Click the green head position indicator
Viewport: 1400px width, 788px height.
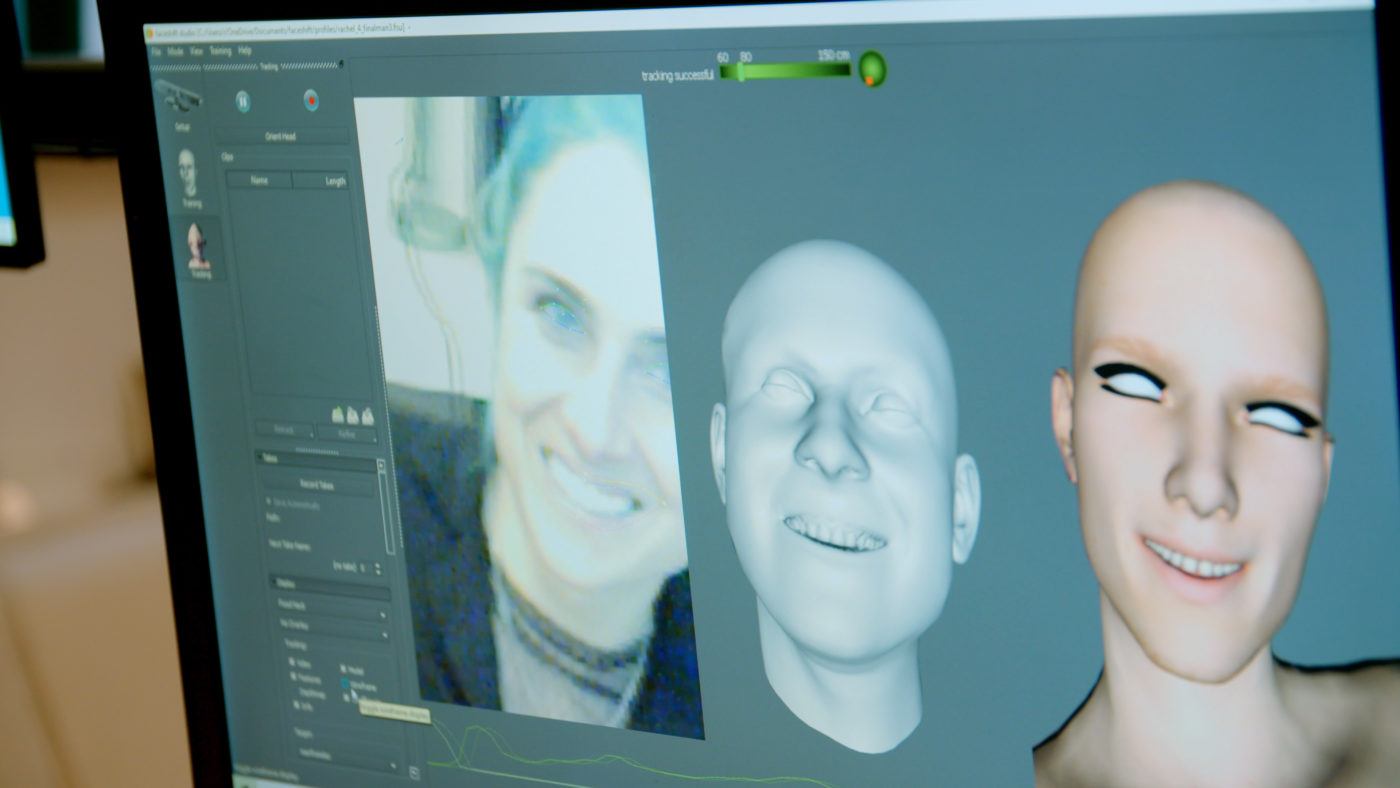(x=872, y=69)
